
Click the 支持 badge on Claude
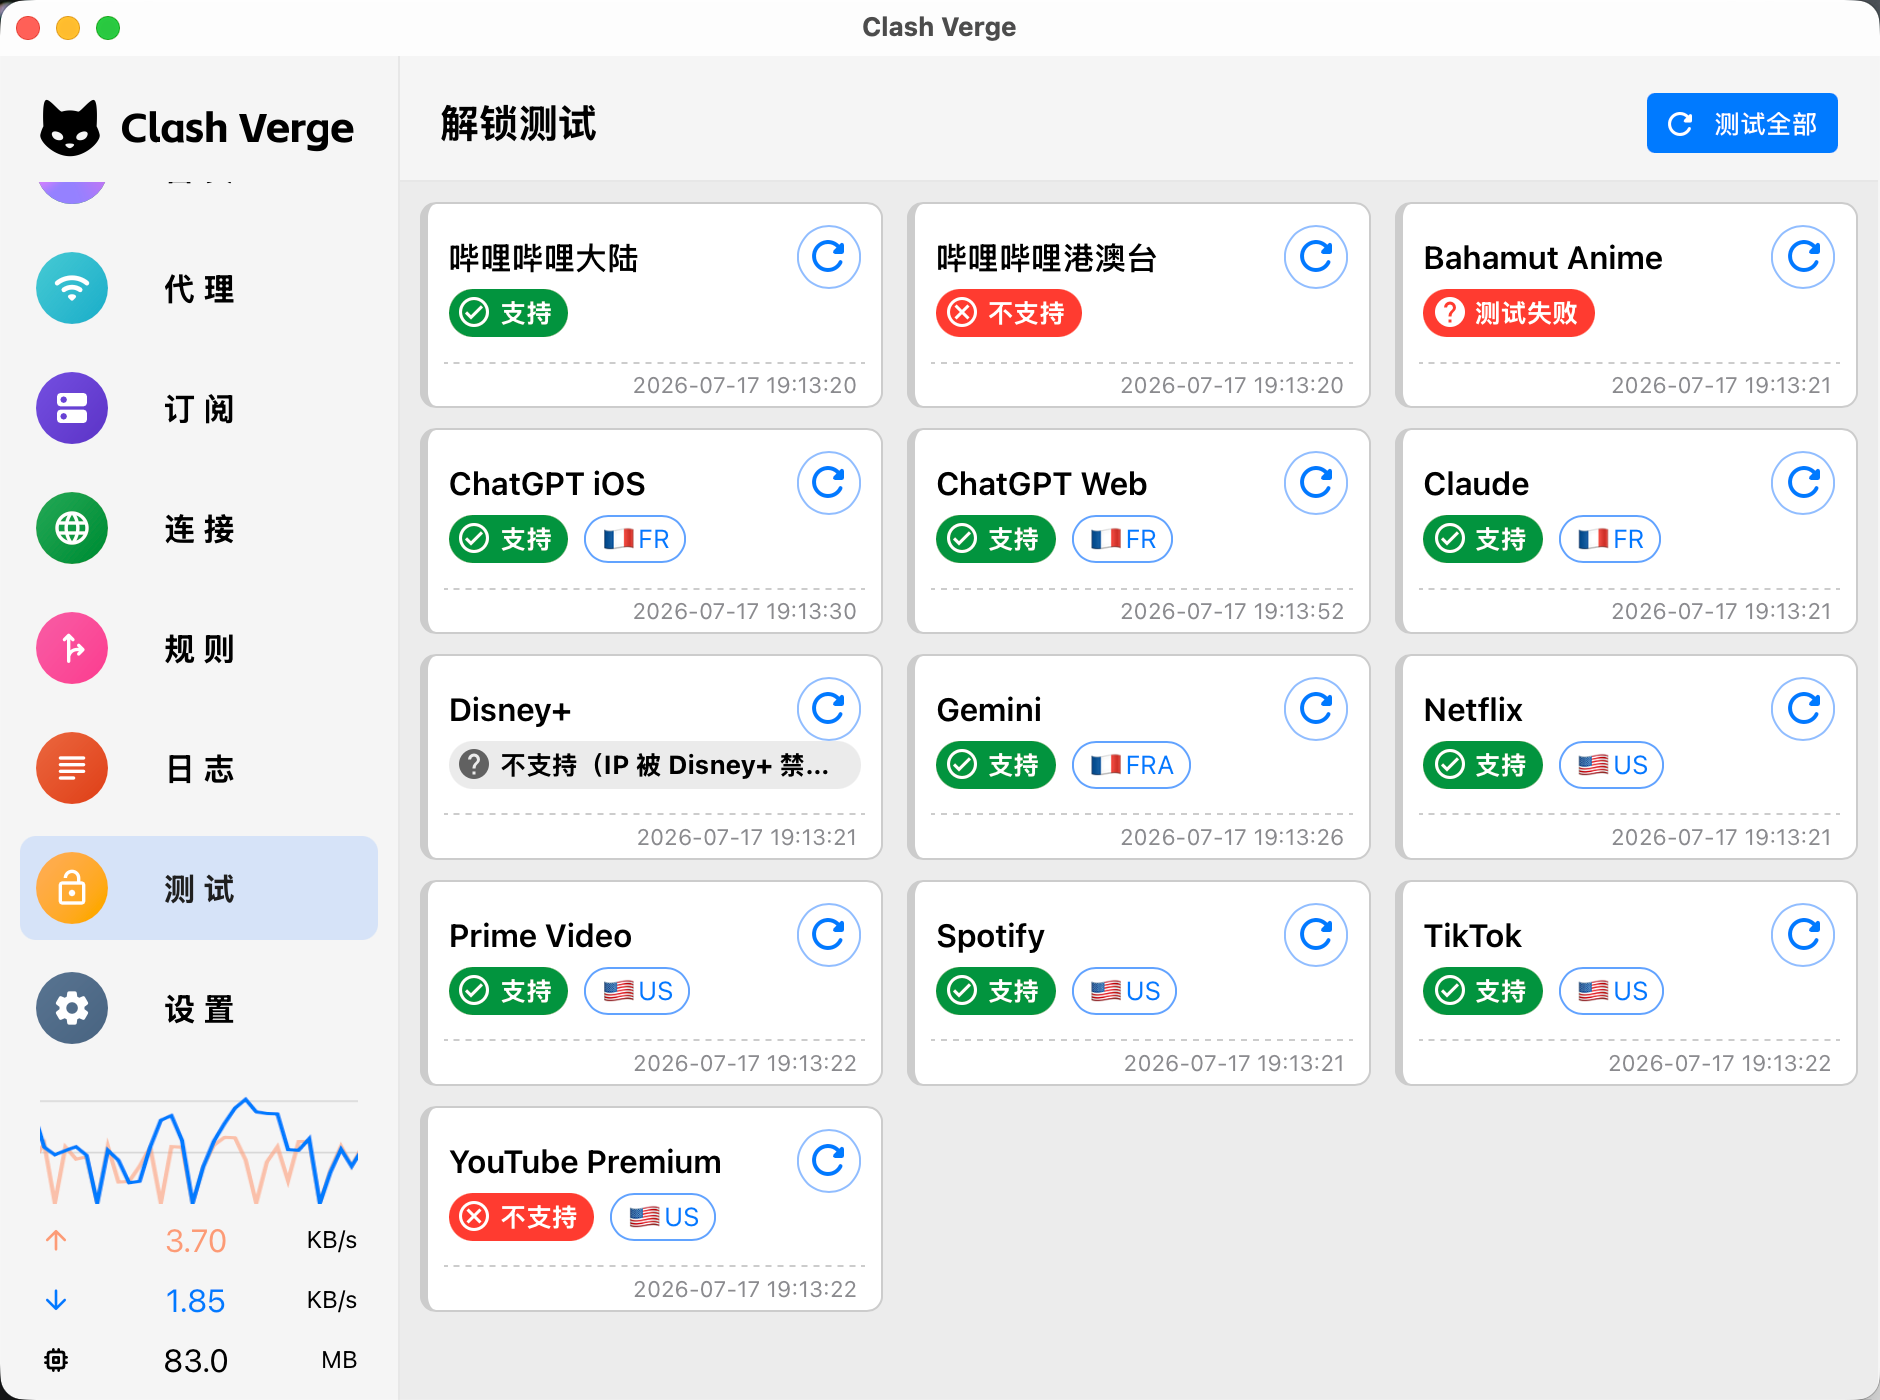pos(1482,539)
